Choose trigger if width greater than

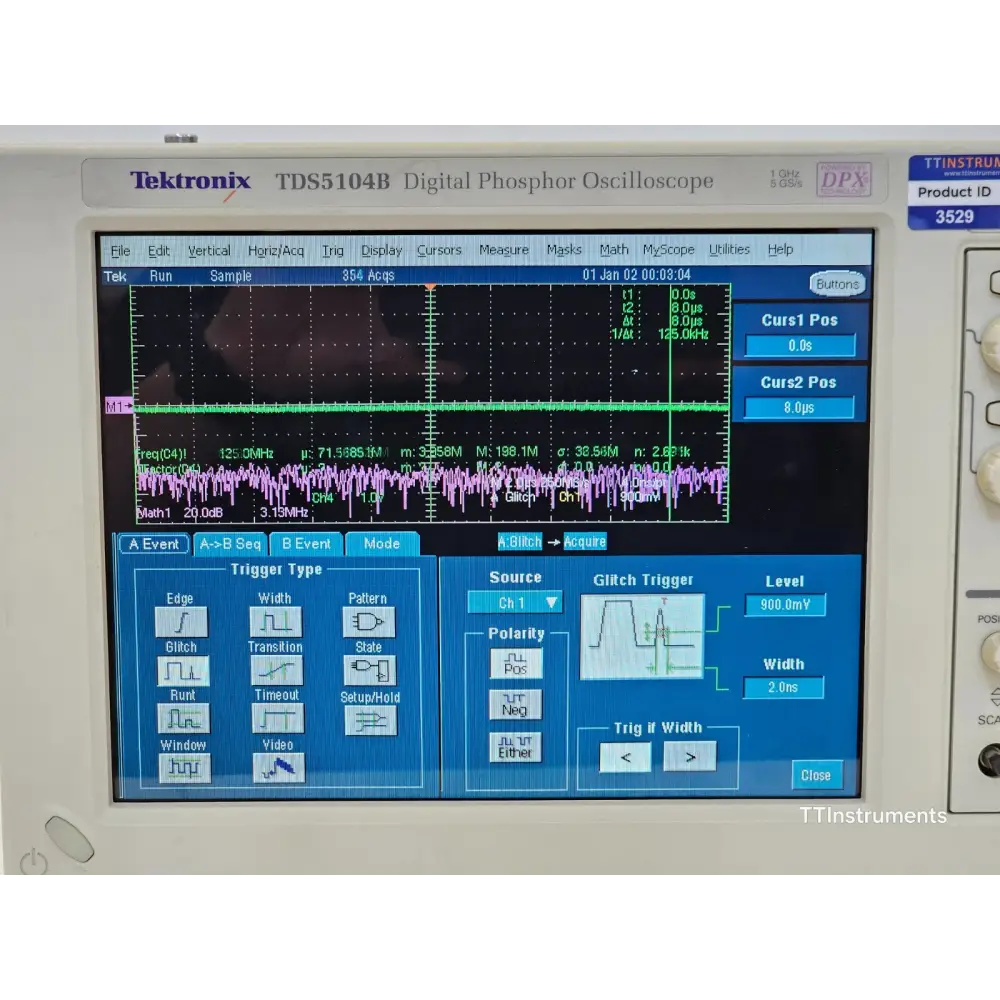(x=689, y=756)
